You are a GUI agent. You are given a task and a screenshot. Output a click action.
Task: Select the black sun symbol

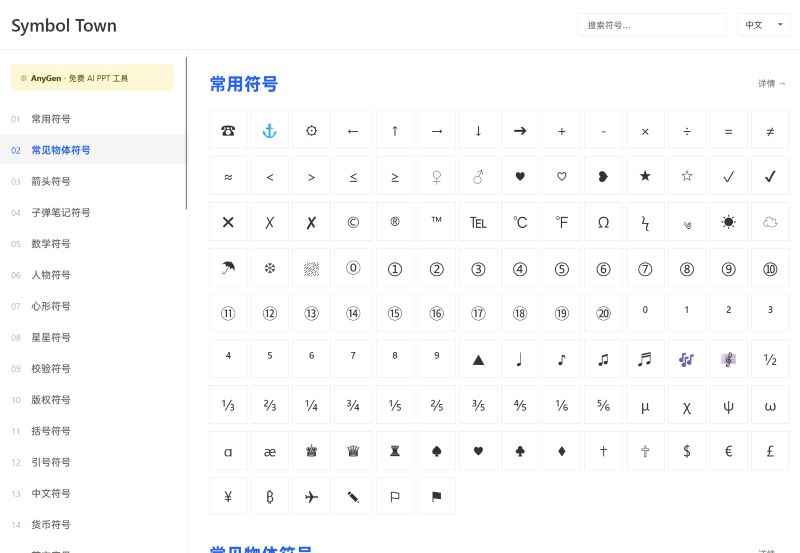728,222
